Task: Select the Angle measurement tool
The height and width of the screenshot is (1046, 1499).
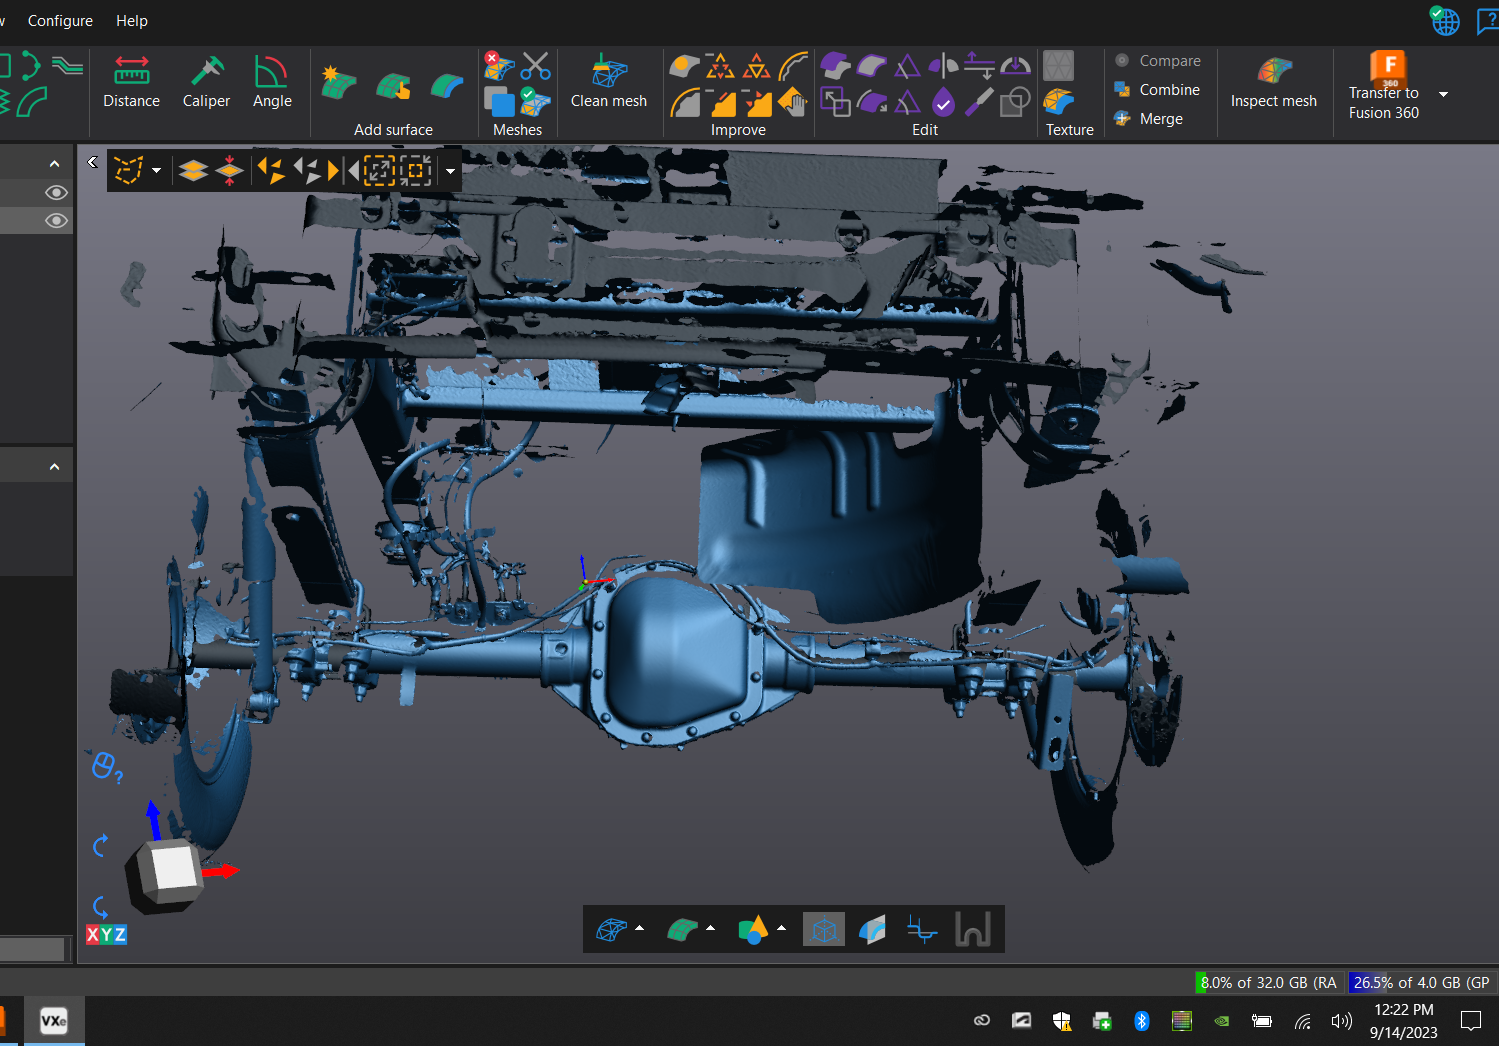Action: pos(271,85)
